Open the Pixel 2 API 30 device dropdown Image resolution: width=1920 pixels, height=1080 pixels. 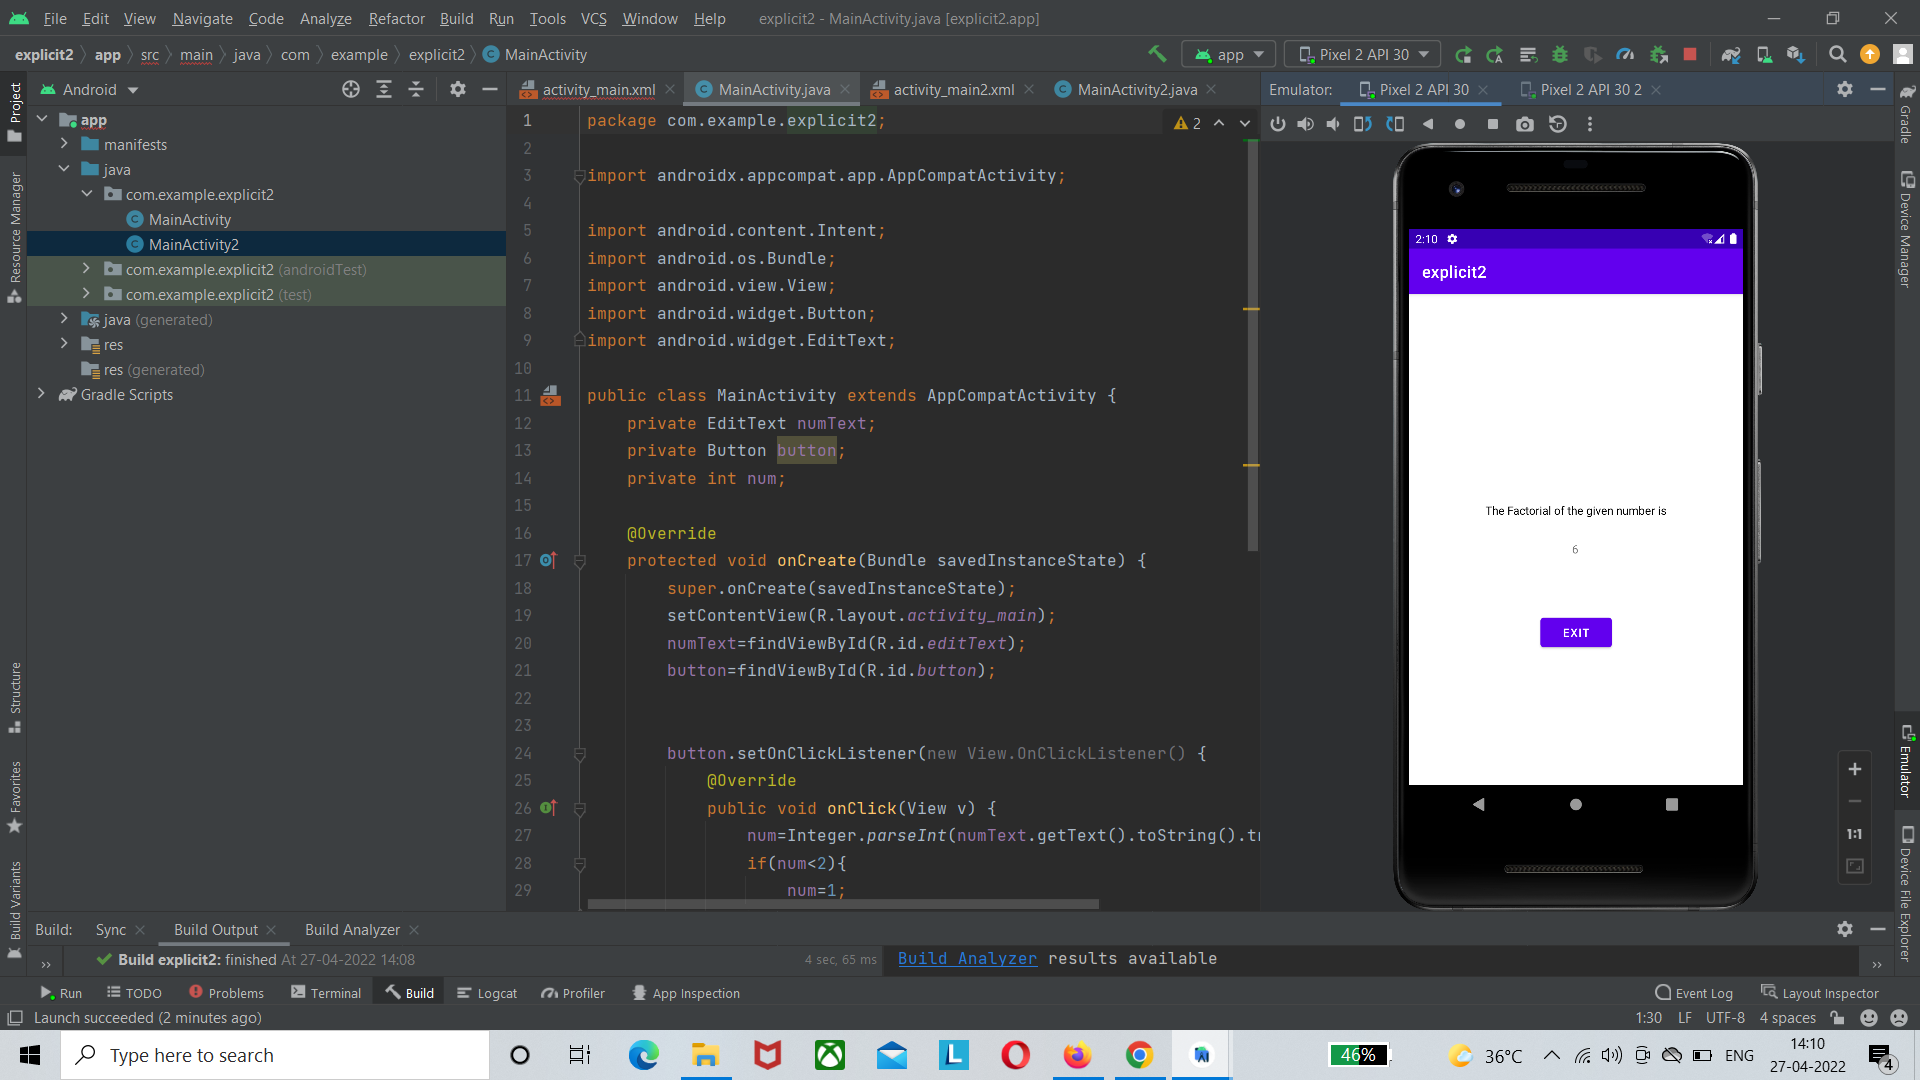[1360, 54]
